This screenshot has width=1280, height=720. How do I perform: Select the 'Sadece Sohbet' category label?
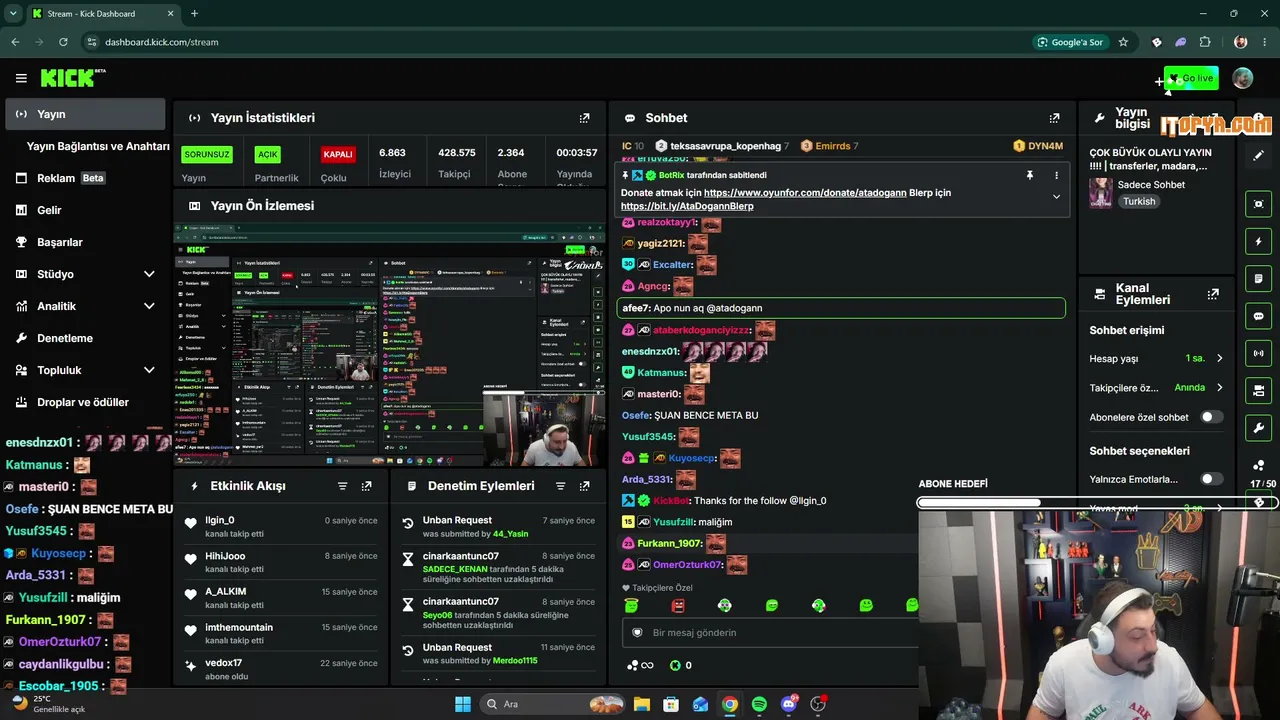tap(1151, 185)
